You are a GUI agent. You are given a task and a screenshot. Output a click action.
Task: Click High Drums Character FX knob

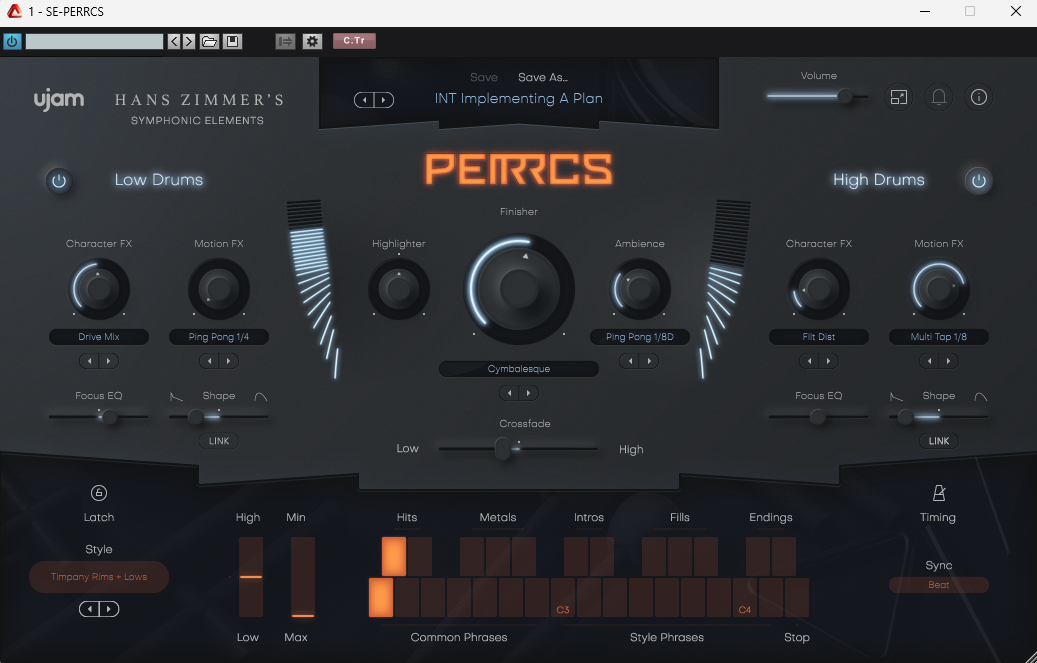point(819,289)
